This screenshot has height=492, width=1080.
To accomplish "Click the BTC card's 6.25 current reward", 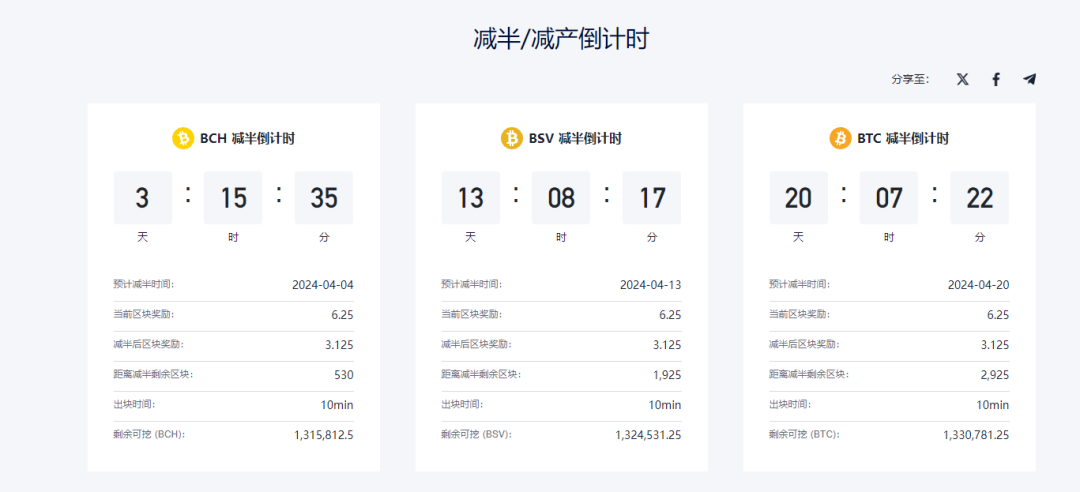I will 998,315.
